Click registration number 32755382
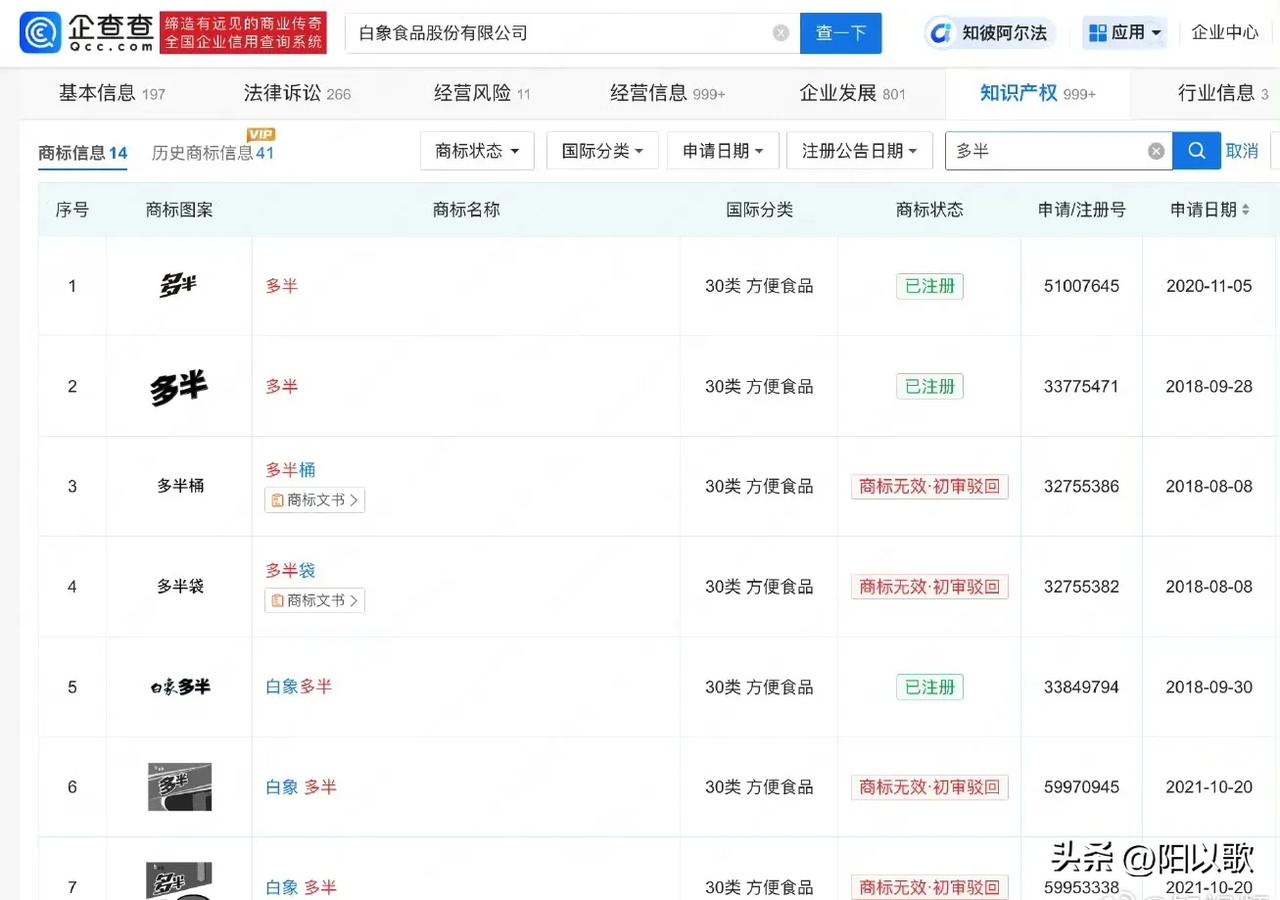The height and width of the screenshot is (900, 1280). coord(1081,586)
